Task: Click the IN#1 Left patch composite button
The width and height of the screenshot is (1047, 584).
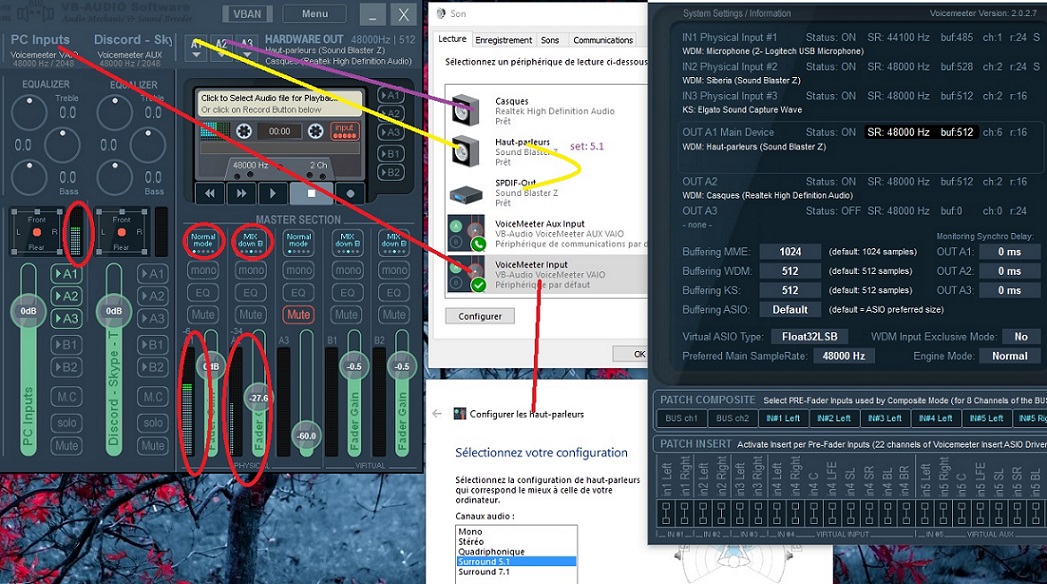Action: point(783,418)
